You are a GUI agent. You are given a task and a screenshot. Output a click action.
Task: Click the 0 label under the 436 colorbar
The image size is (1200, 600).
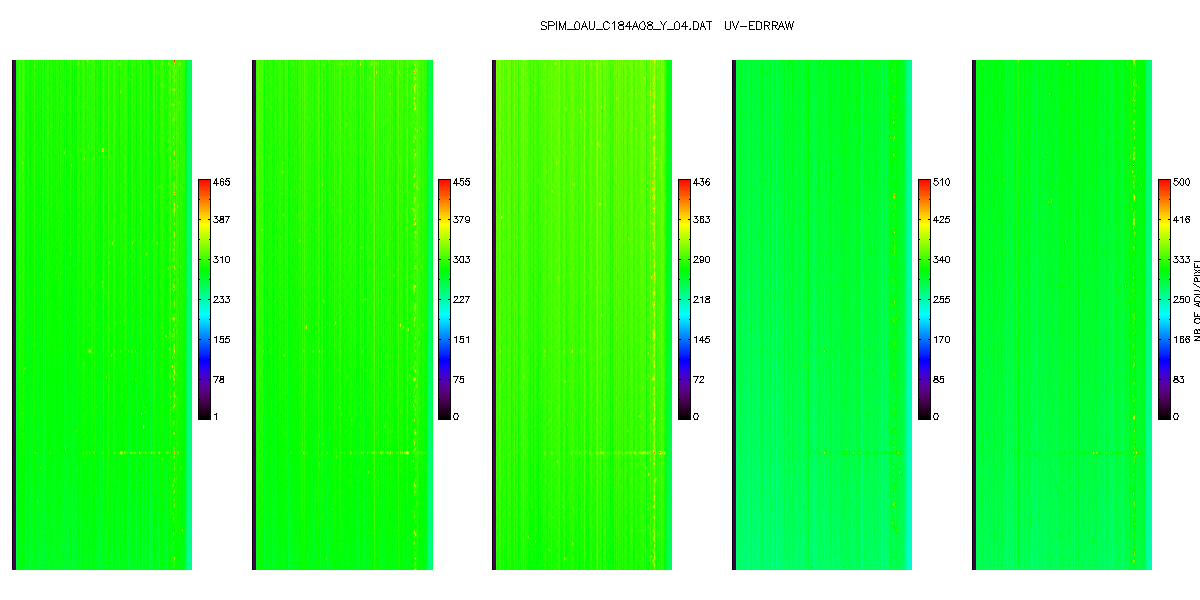click(696, 416)
